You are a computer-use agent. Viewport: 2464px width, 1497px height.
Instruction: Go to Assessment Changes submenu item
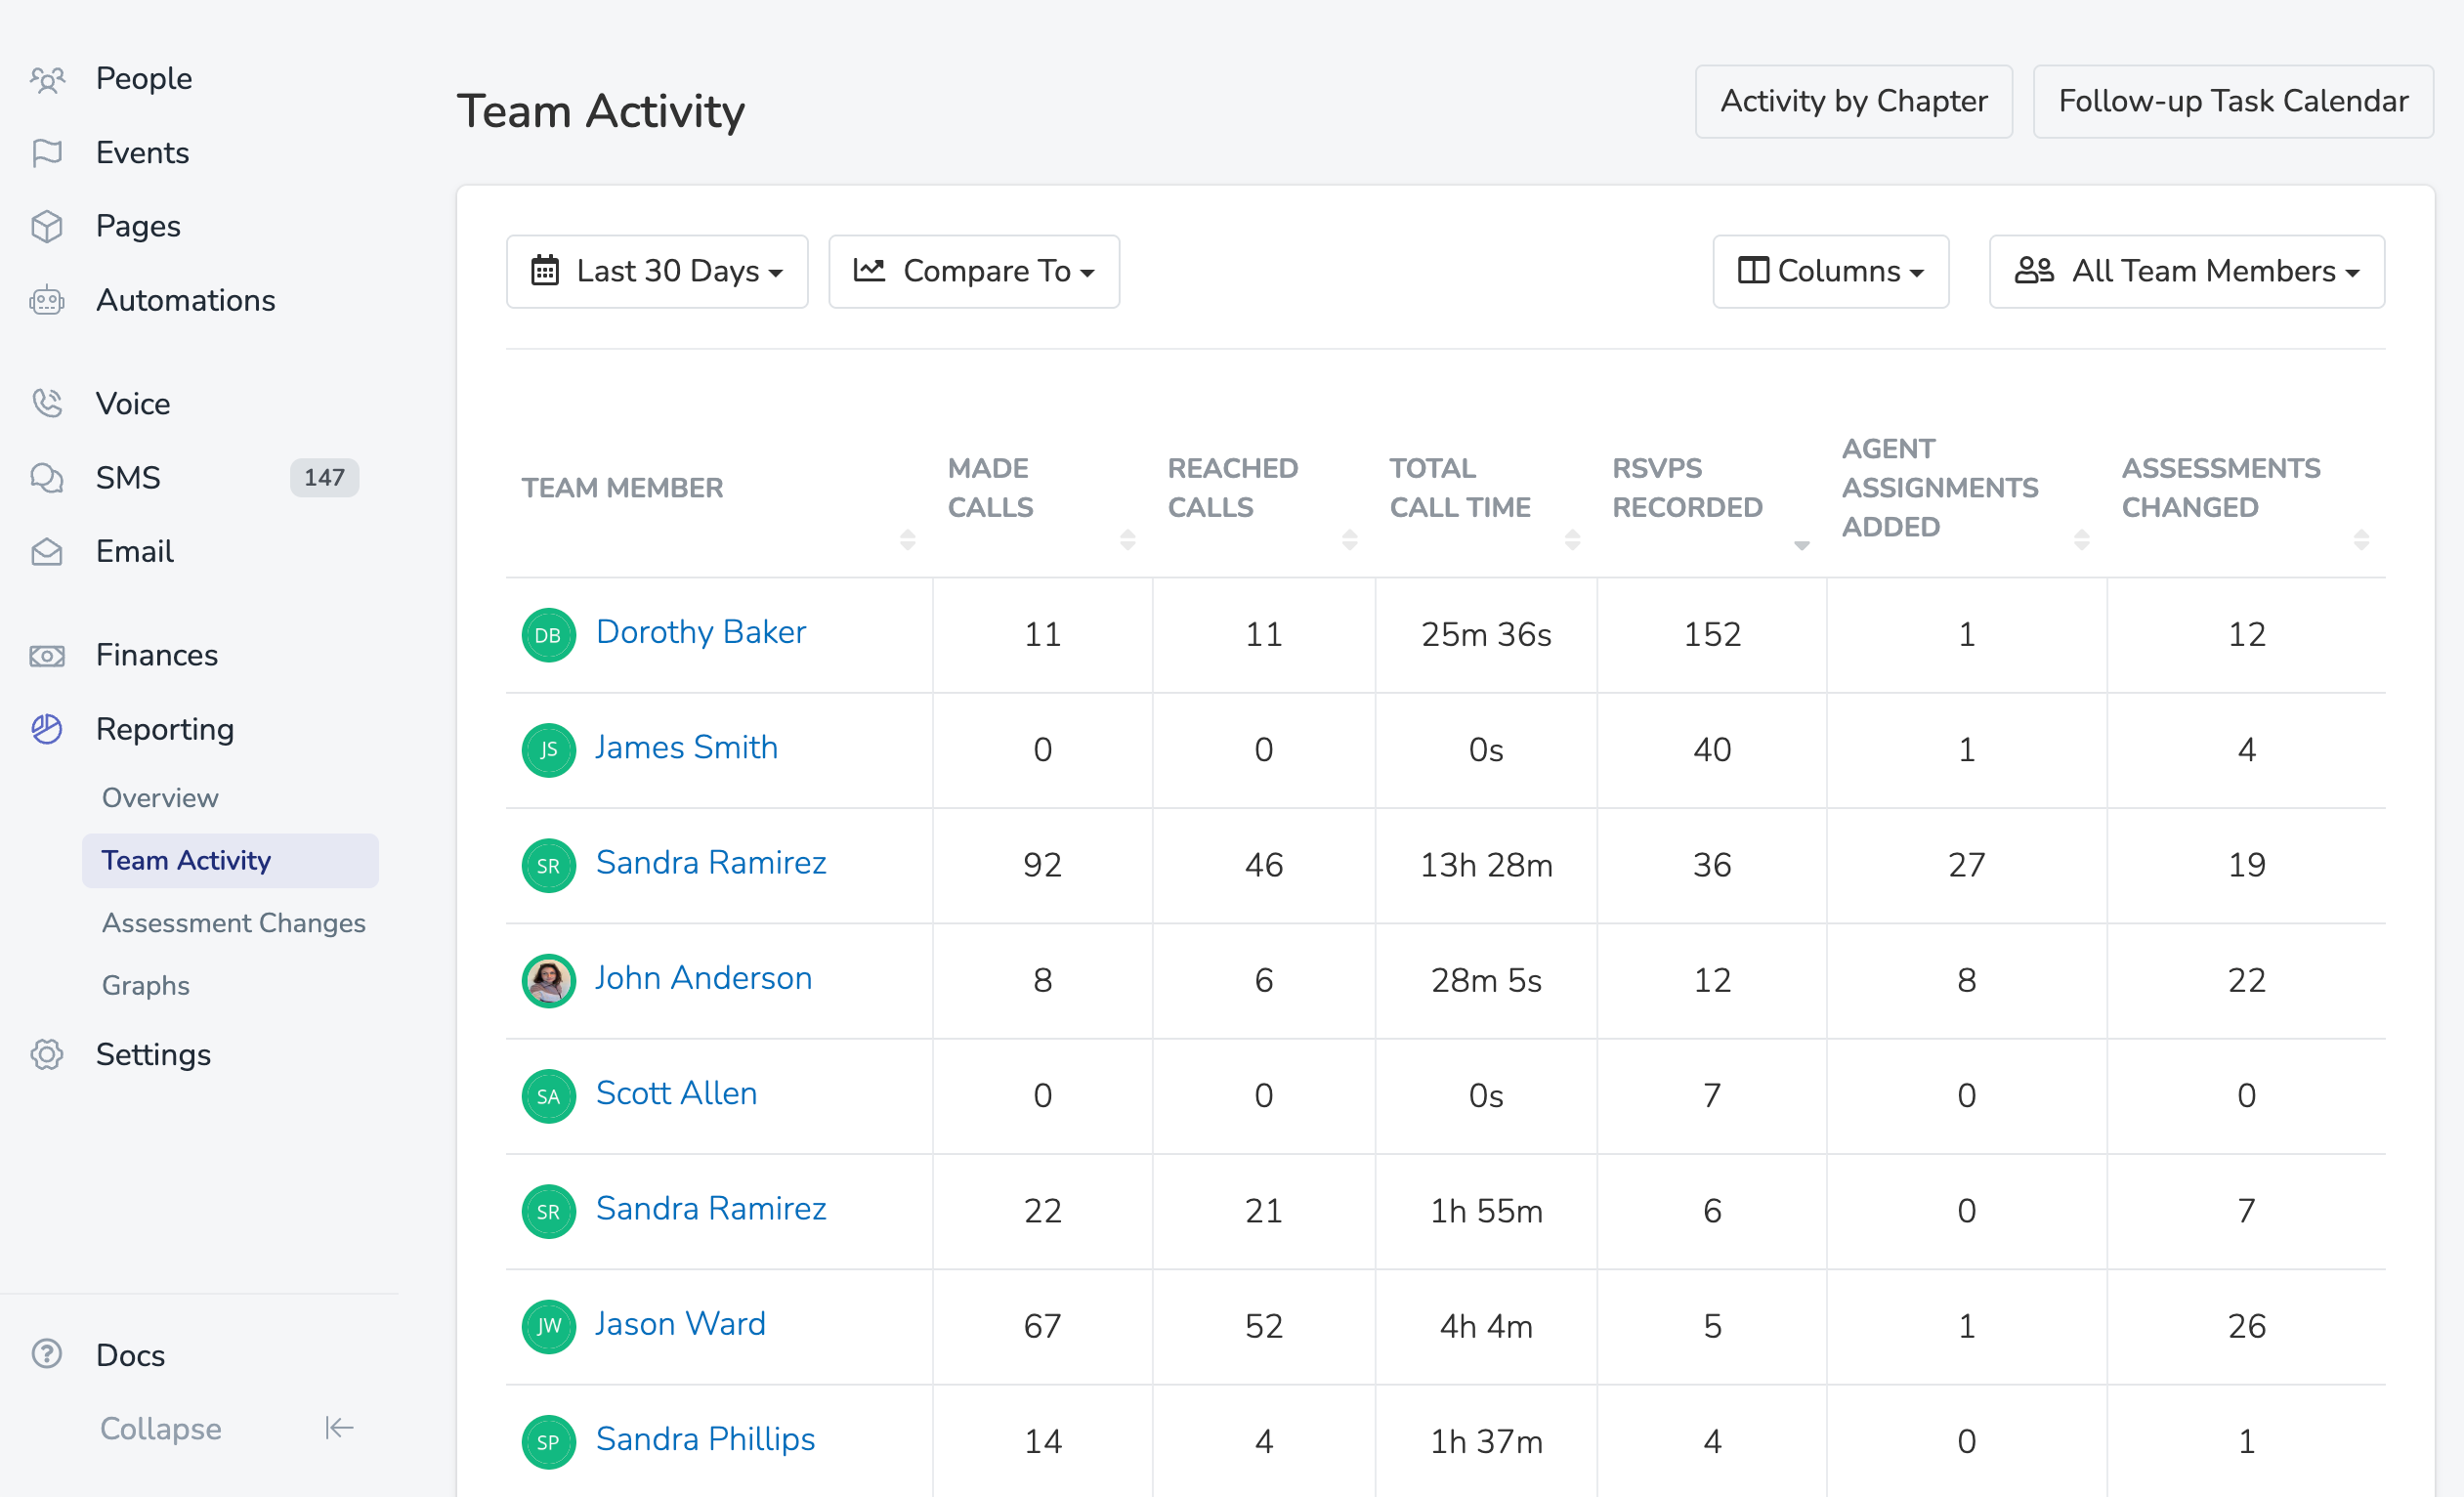pyautogui.click(x=233, y=922)
